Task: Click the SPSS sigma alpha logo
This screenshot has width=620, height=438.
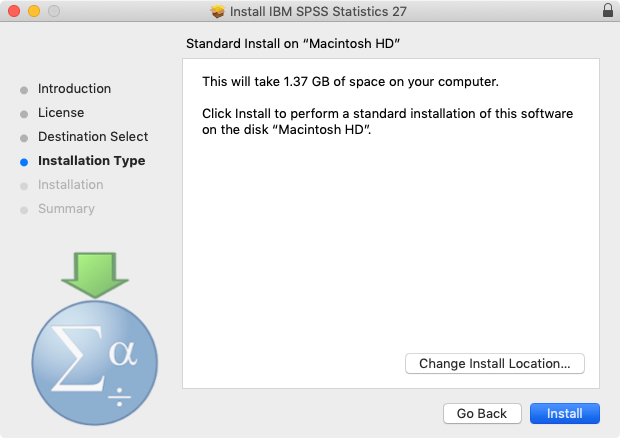Action: (x=95, y=362)
